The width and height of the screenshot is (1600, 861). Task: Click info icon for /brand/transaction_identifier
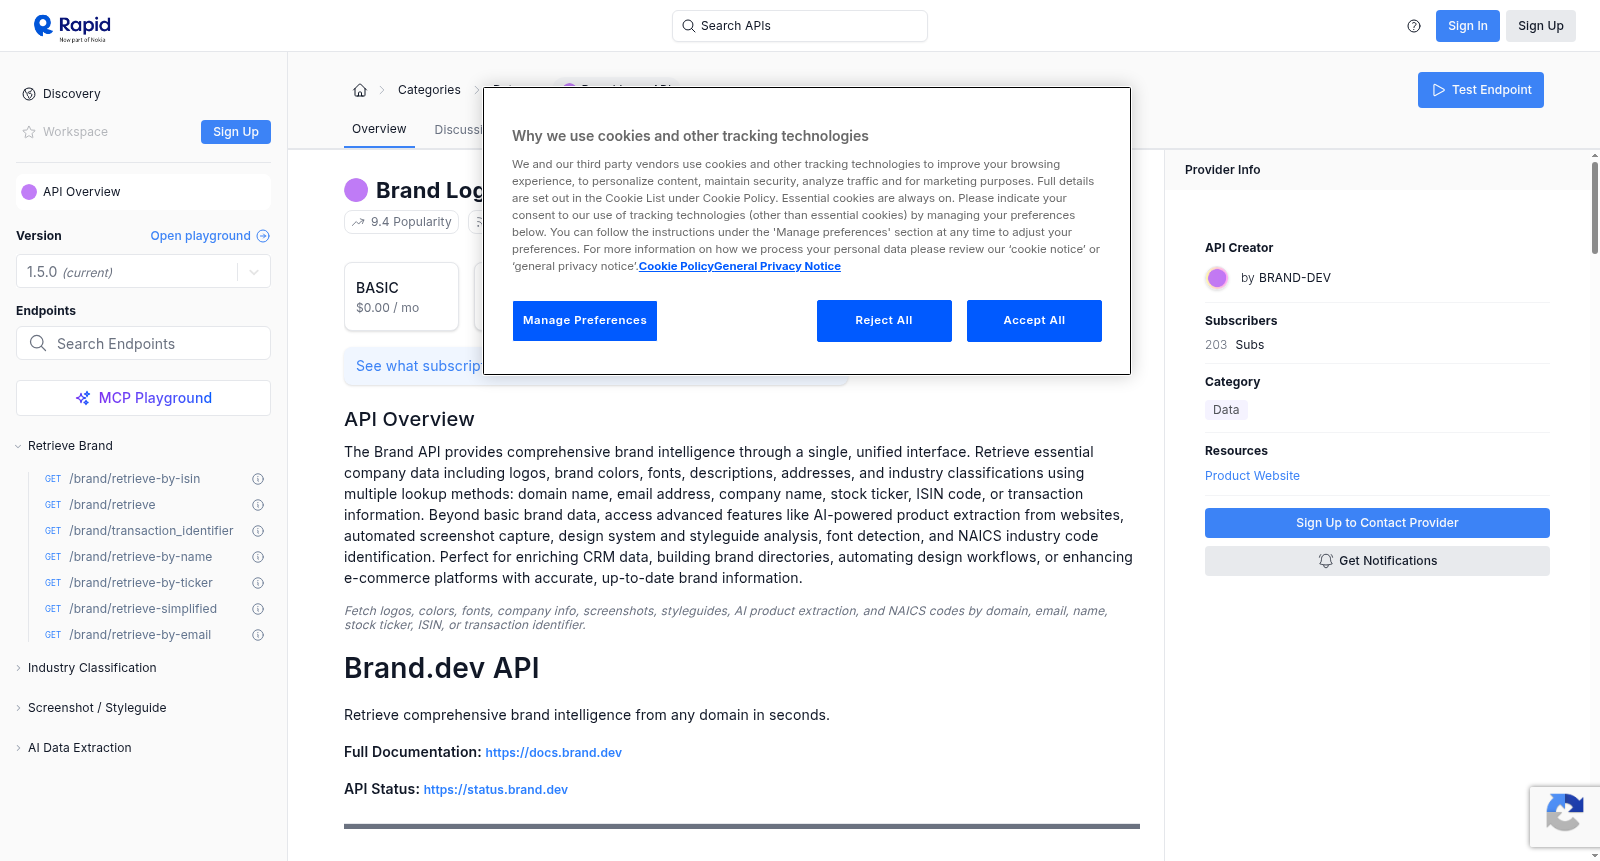(258, 531)
